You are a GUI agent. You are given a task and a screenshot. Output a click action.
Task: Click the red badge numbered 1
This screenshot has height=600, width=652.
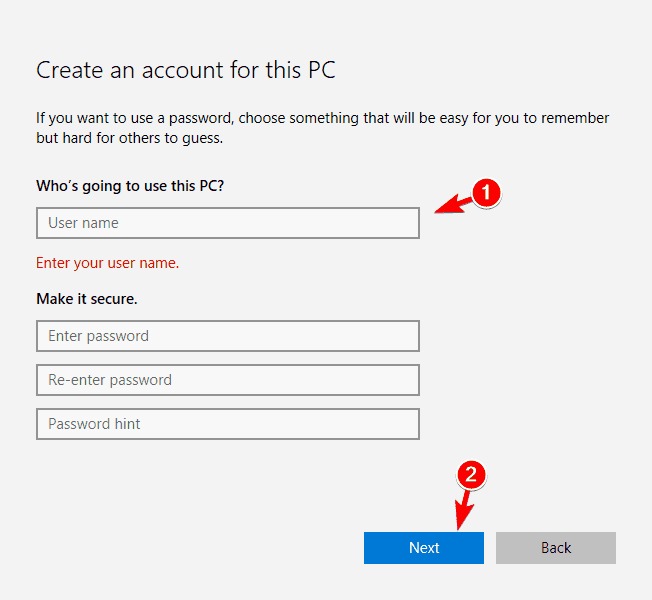[484, 193]
